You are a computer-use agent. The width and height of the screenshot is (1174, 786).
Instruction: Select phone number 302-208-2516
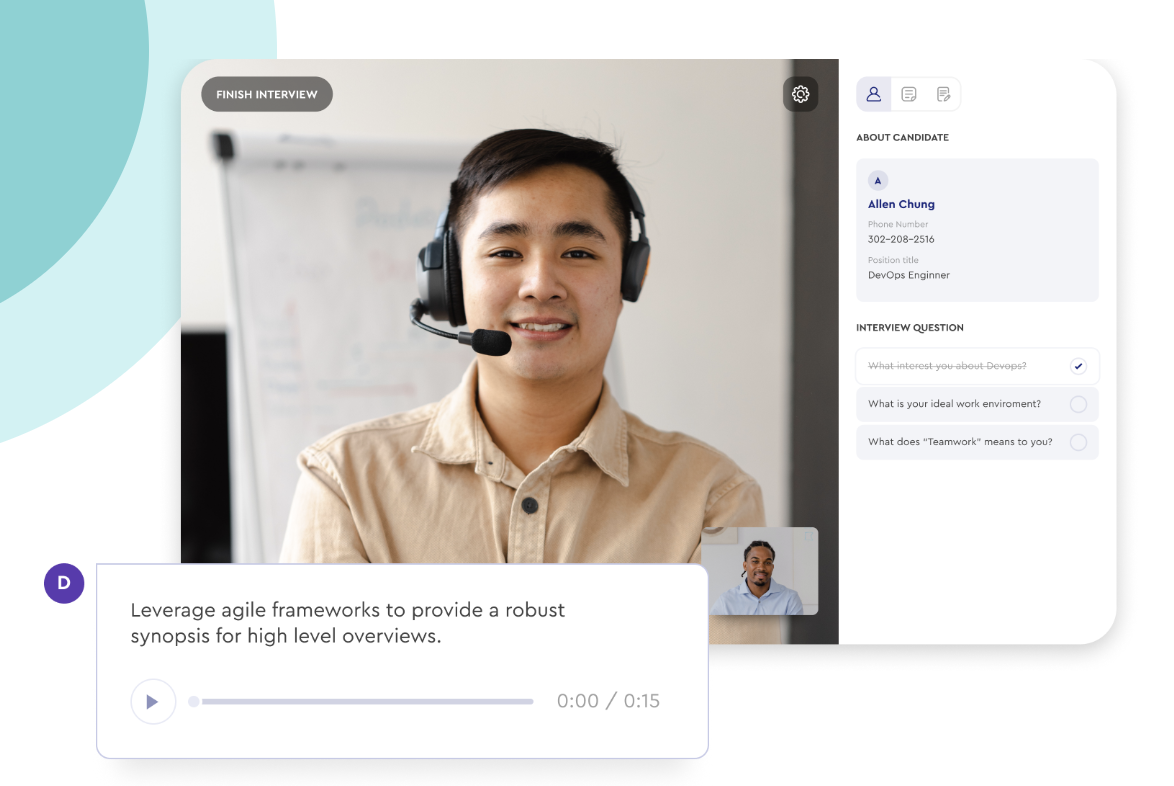point(901,240)
